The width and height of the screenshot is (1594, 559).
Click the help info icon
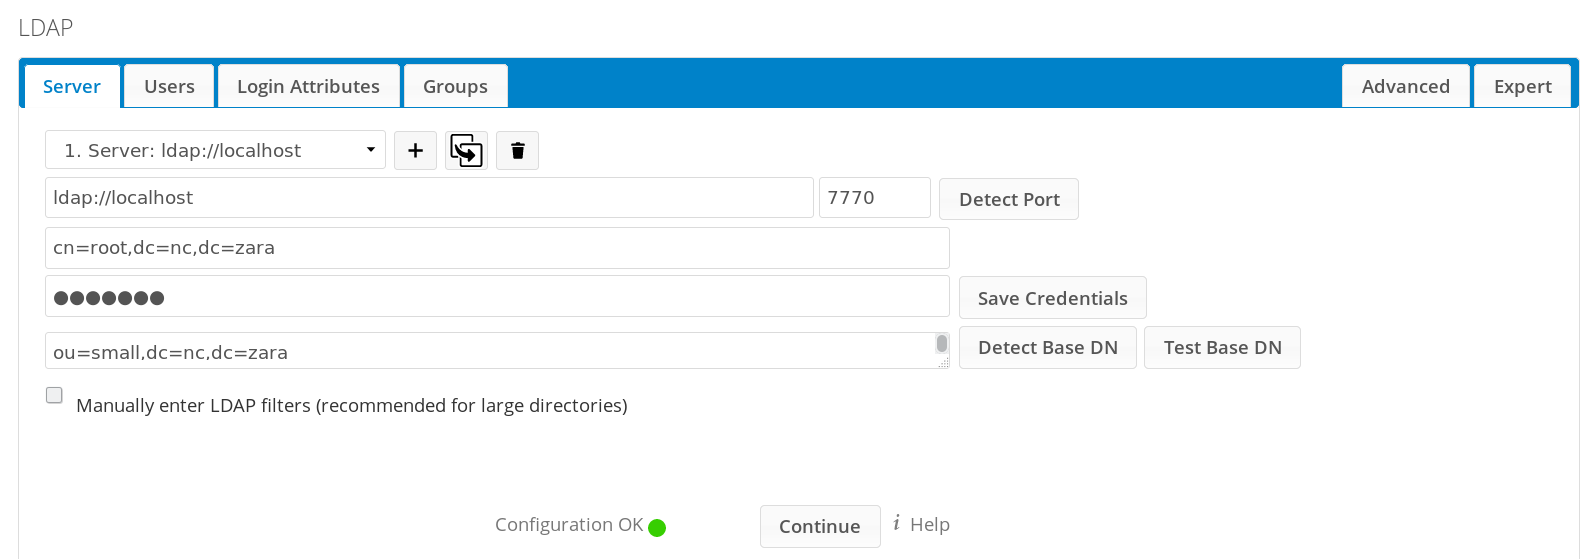(x=896, y=523)
